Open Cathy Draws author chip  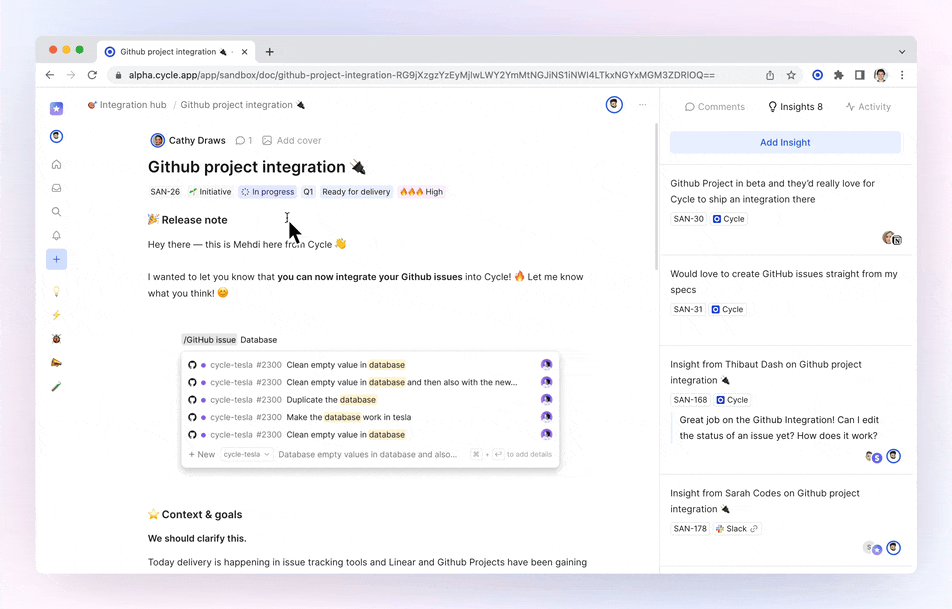(x=188, y=140)
